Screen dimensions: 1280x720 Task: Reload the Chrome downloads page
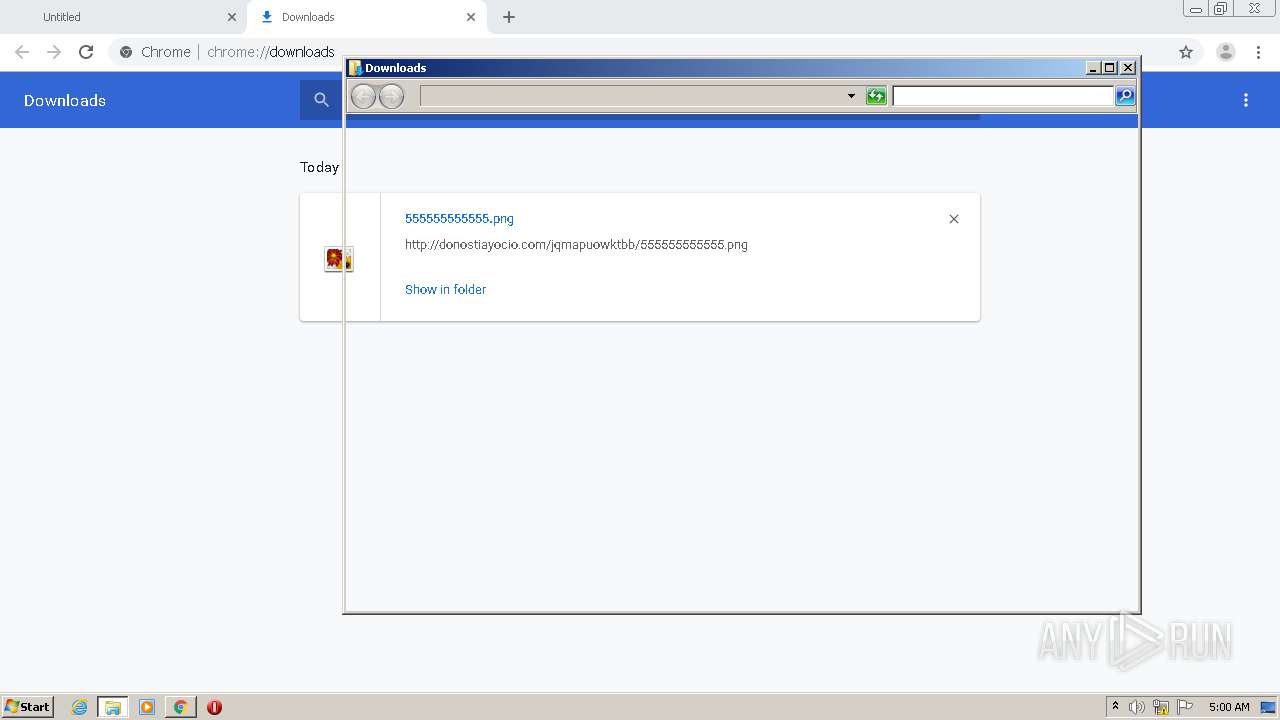click(x=86, y=52)
